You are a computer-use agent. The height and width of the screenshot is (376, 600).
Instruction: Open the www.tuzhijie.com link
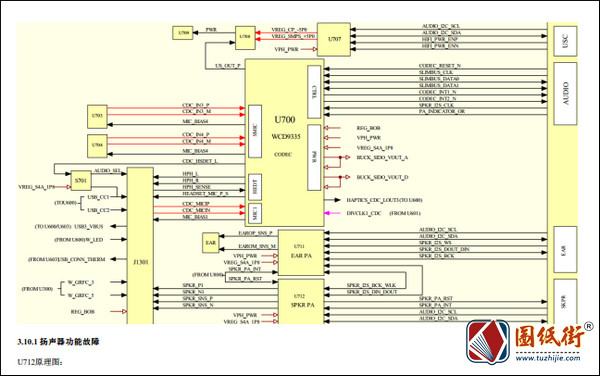click(548, 358)
